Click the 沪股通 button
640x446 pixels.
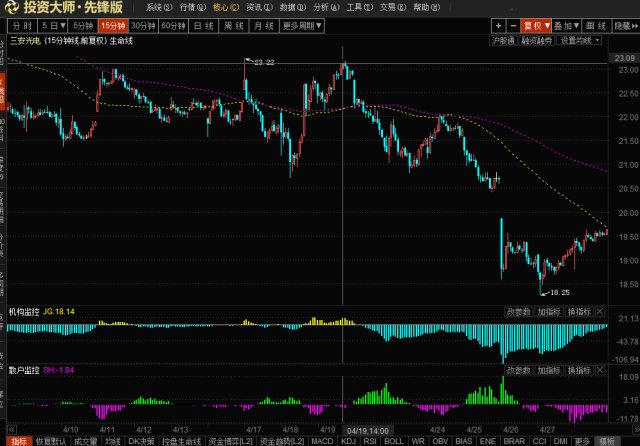[503, 41]
